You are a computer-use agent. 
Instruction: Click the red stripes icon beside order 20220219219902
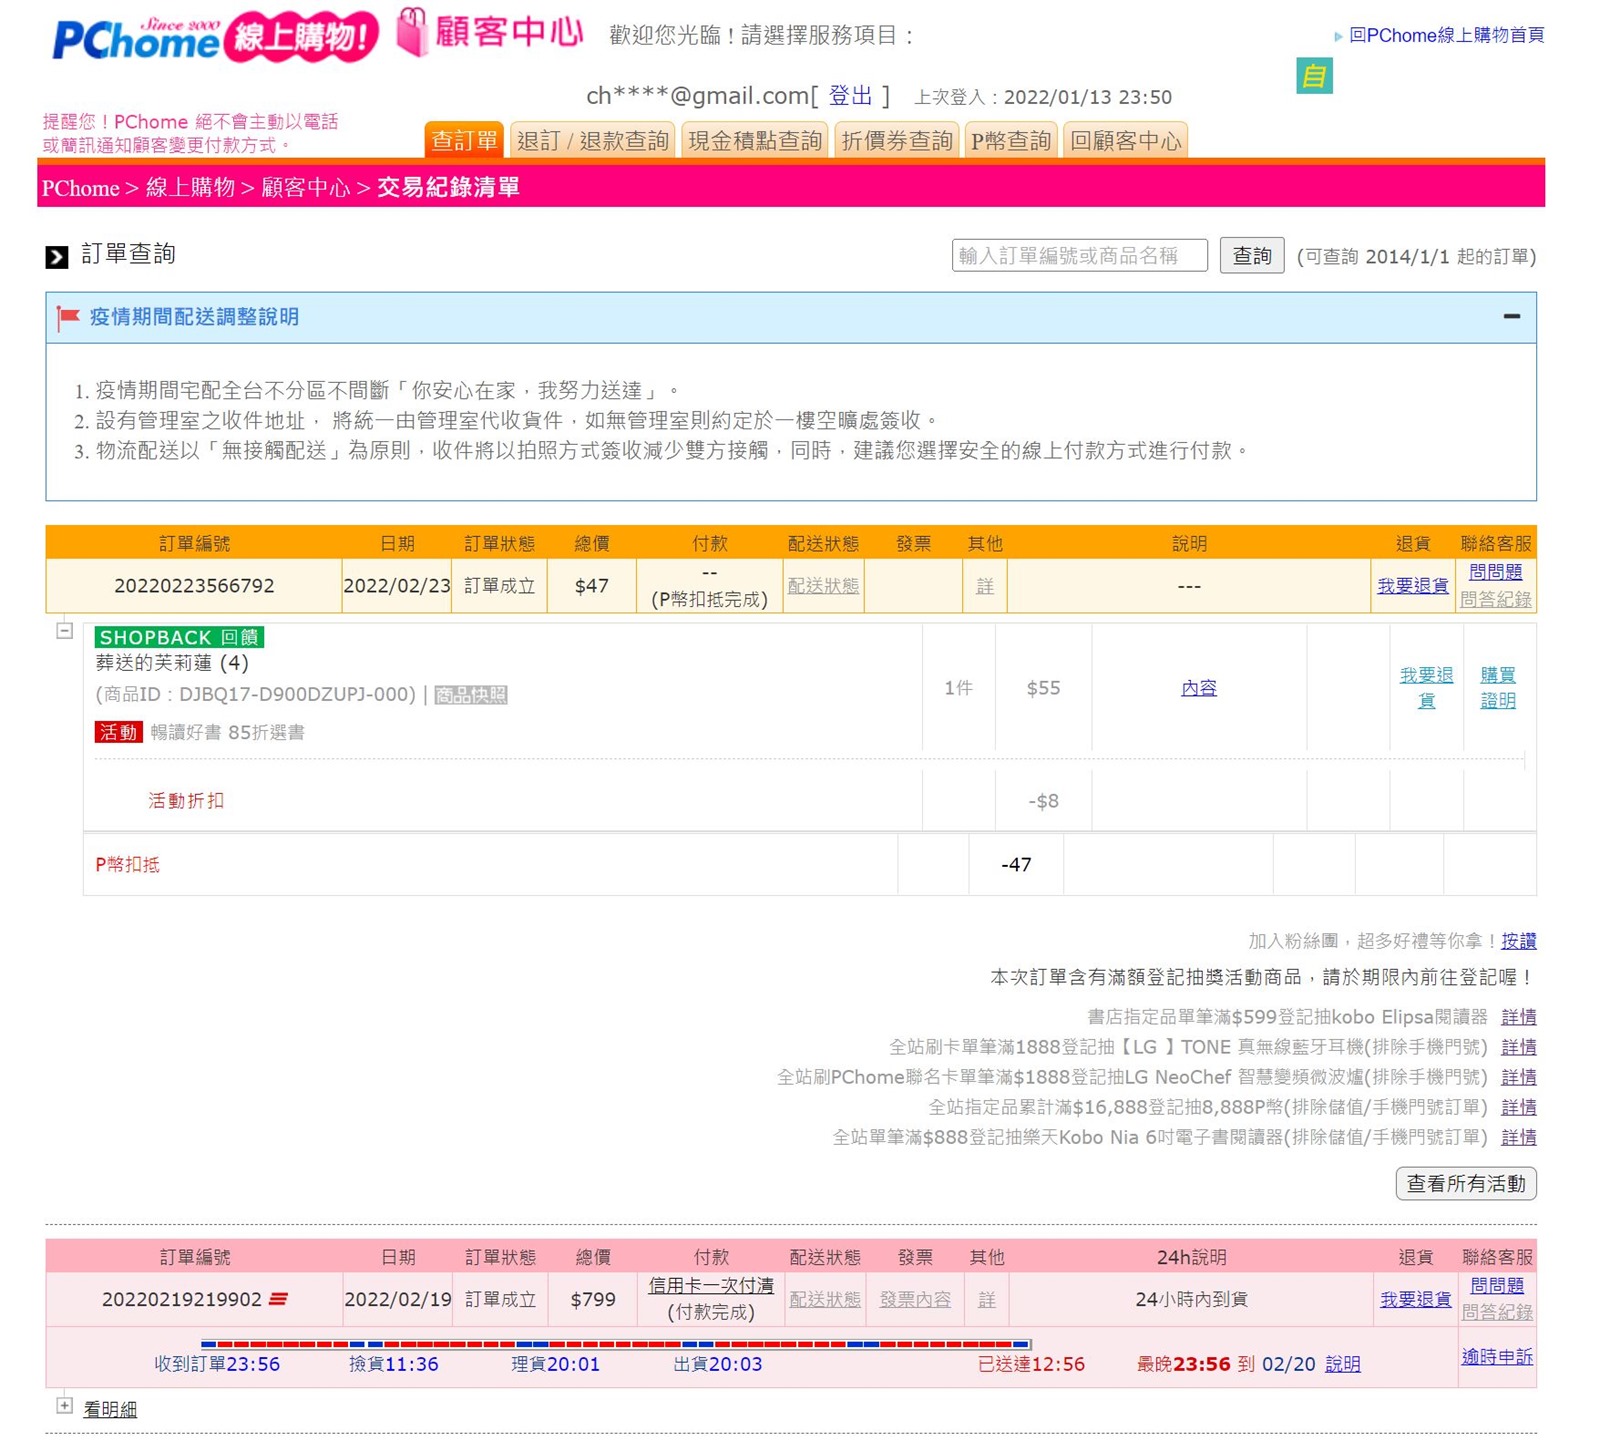pyautogui.click(x=279, y=1299)
